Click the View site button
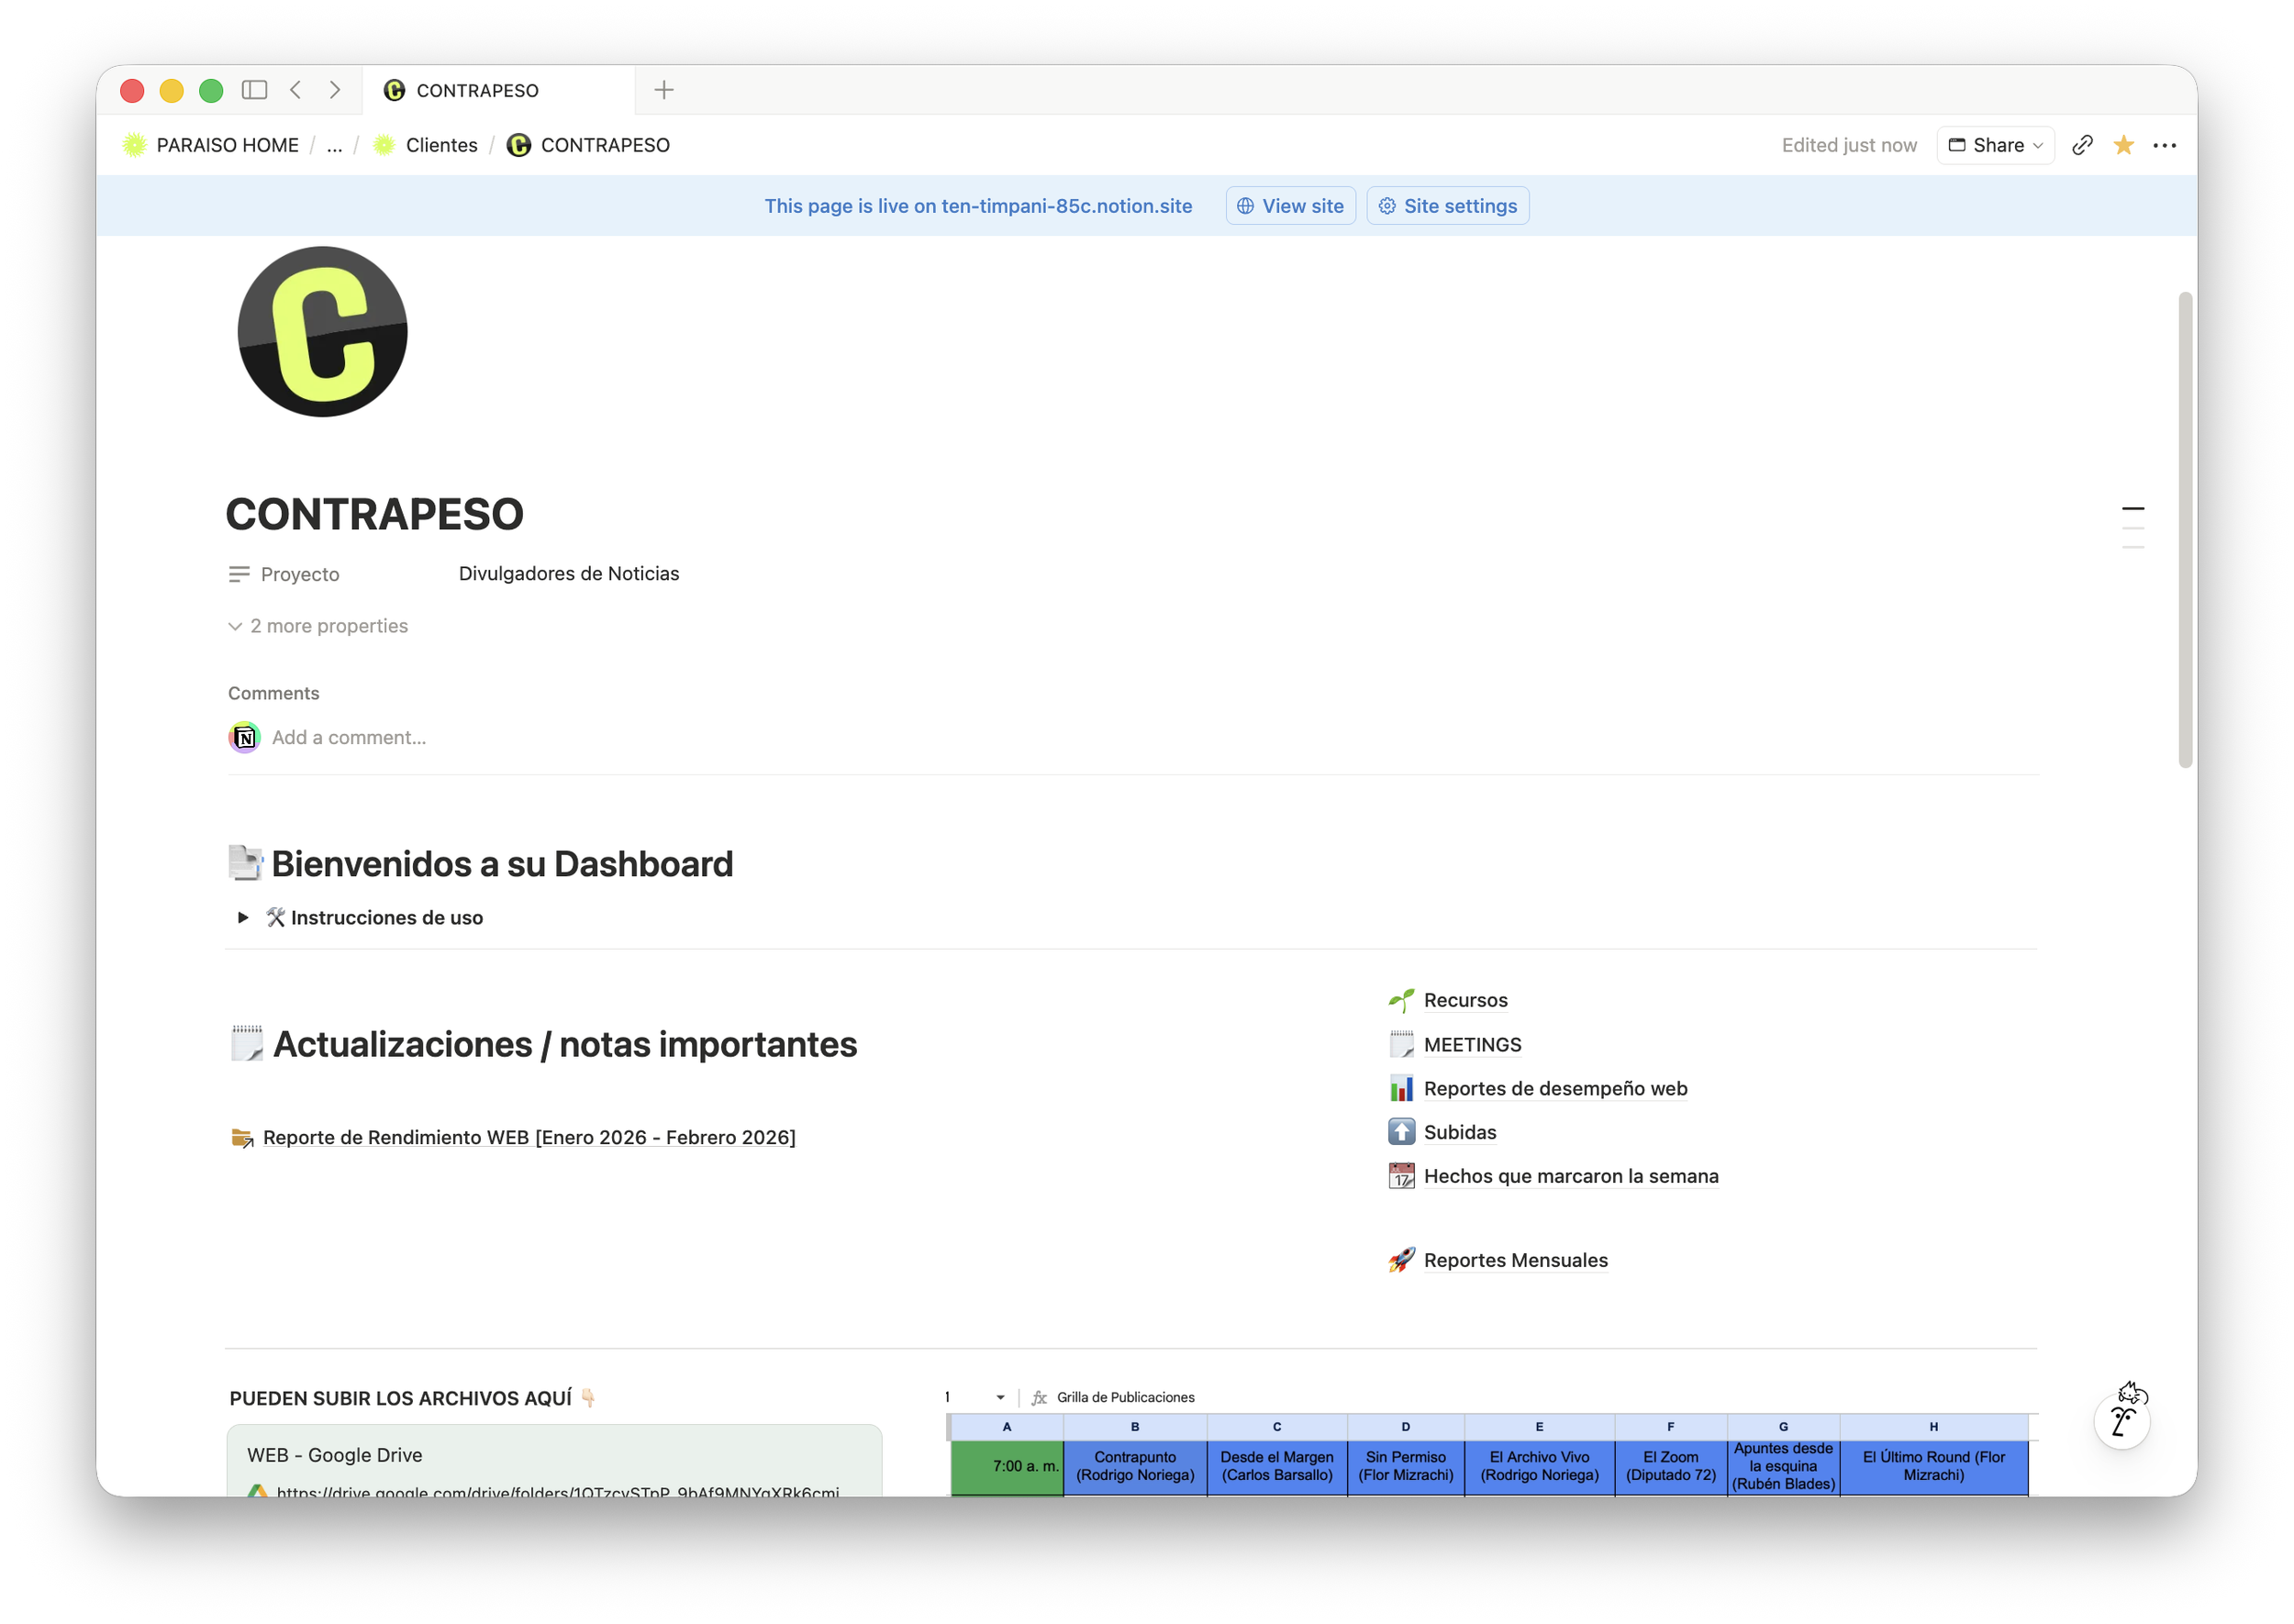 tap(1290, 206)
